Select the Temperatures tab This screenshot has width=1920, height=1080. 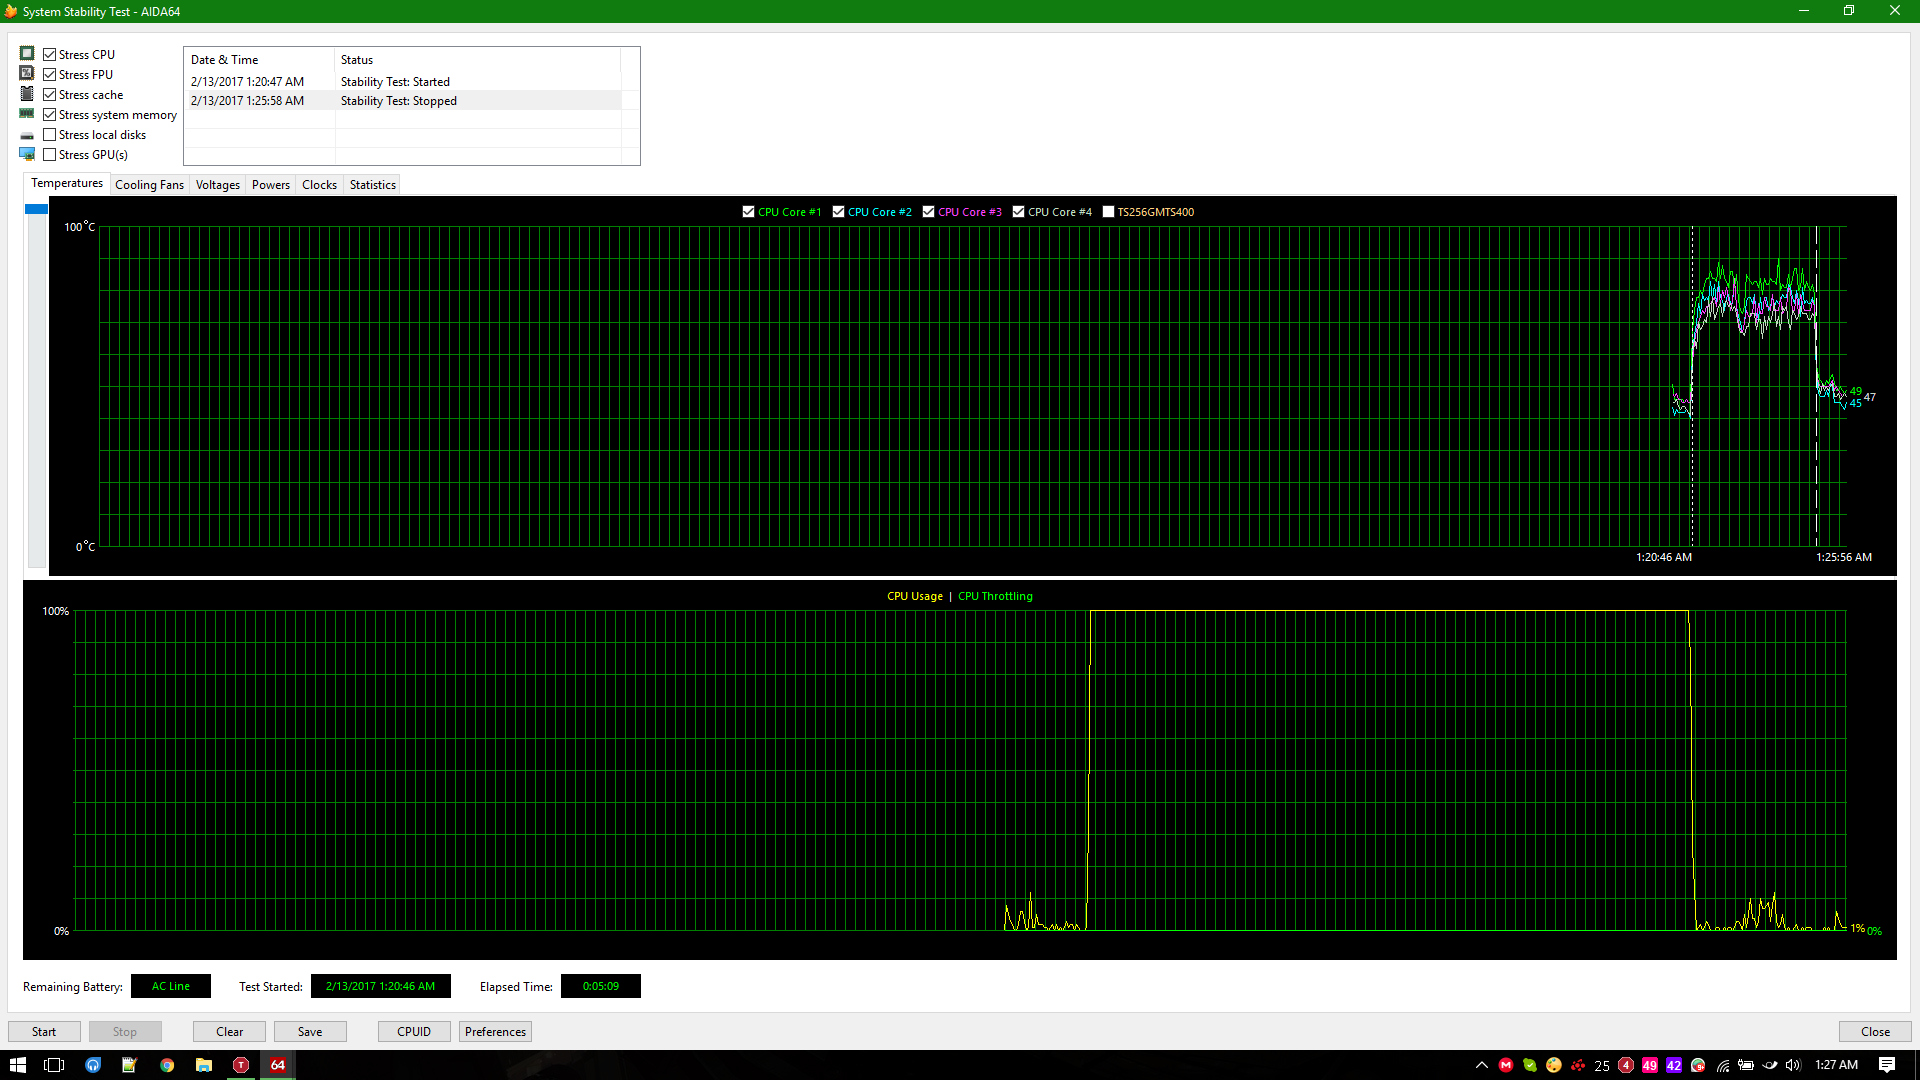click(x=67, y=183)
